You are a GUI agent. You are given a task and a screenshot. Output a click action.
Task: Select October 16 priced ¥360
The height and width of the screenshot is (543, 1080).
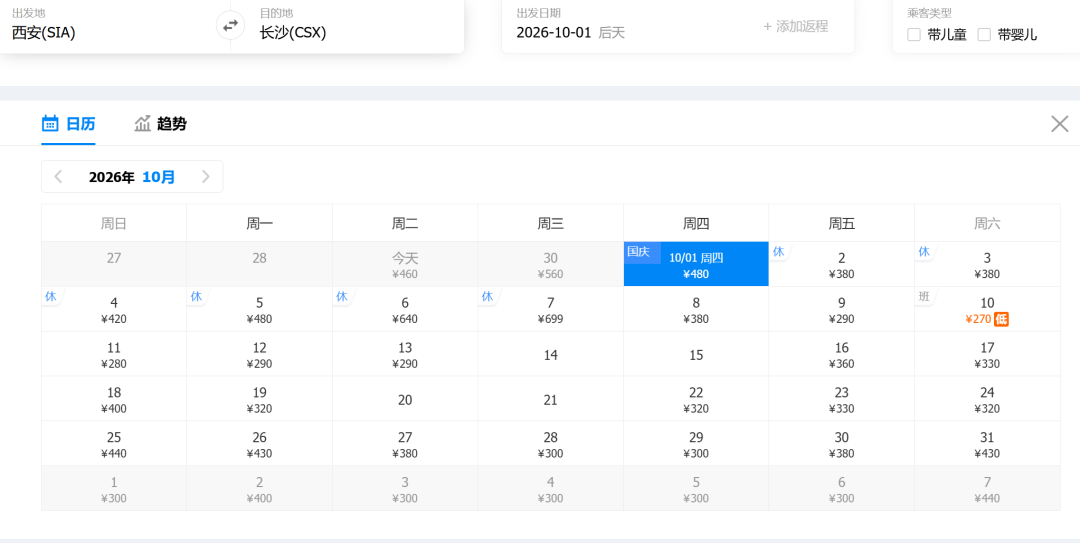pos(842,354)
